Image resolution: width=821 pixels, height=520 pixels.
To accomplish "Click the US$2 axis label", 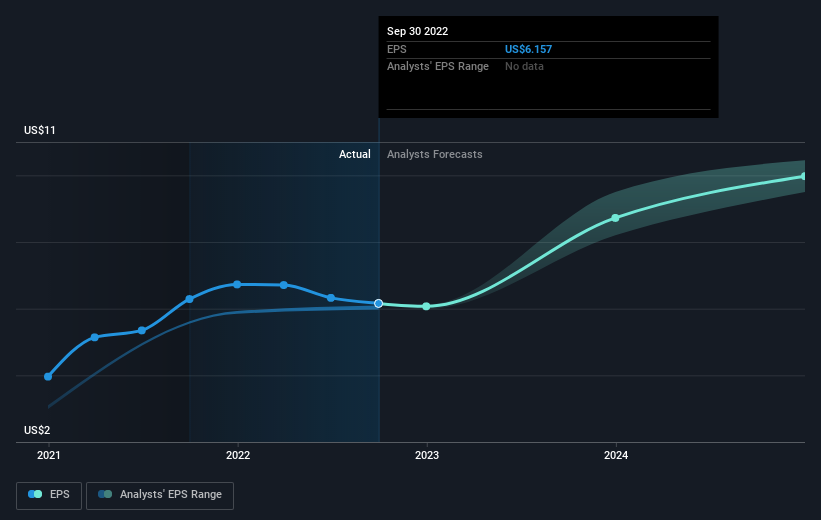I will point(37,430).
